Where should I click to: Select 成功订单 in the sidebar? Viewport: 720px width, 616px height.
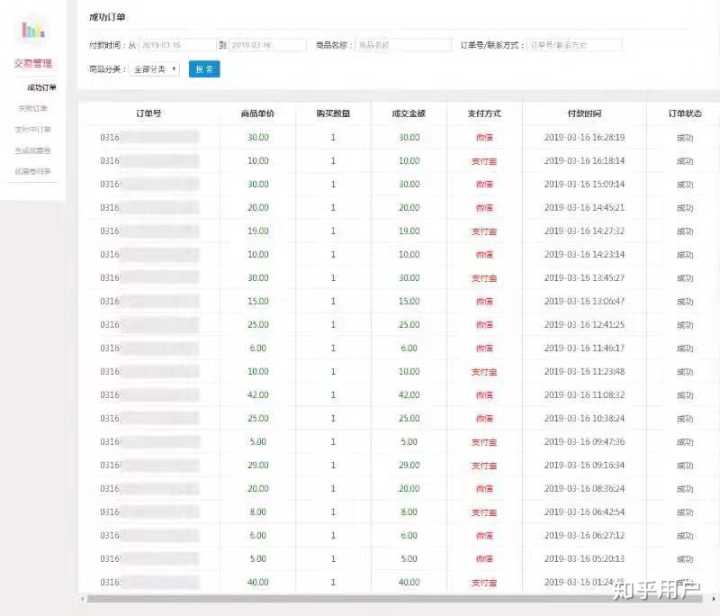click(x=41, y=88)
